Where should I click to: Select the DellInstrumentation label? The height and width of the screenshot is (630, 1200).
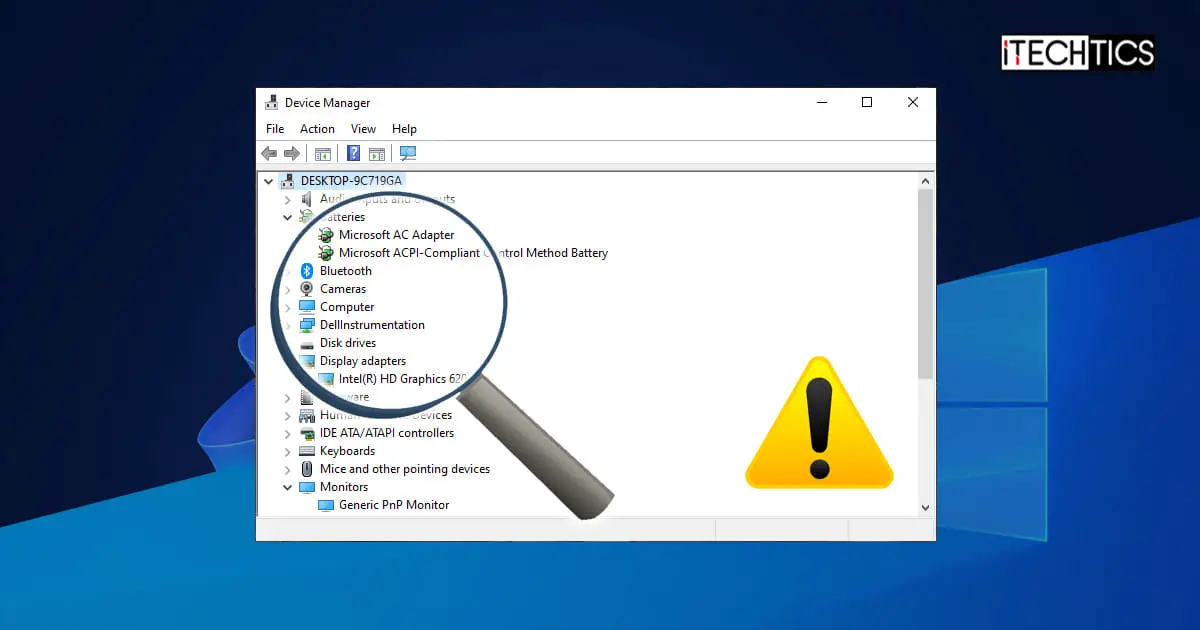coord(372,325)
